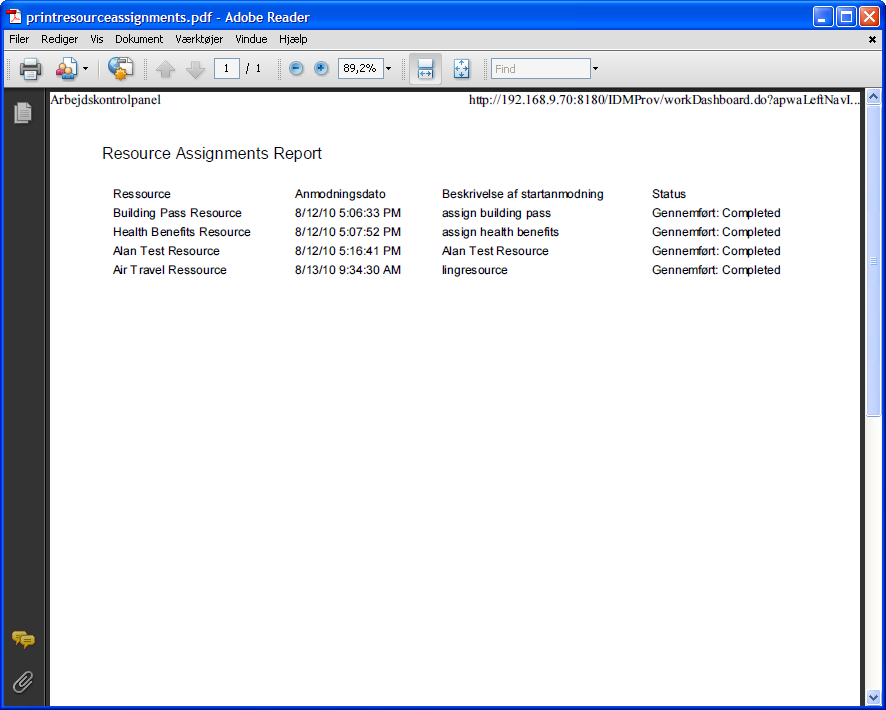This screenshot has height=710, width=886.
Task: Go to next page arrow
Action: (x=196, y=69)
